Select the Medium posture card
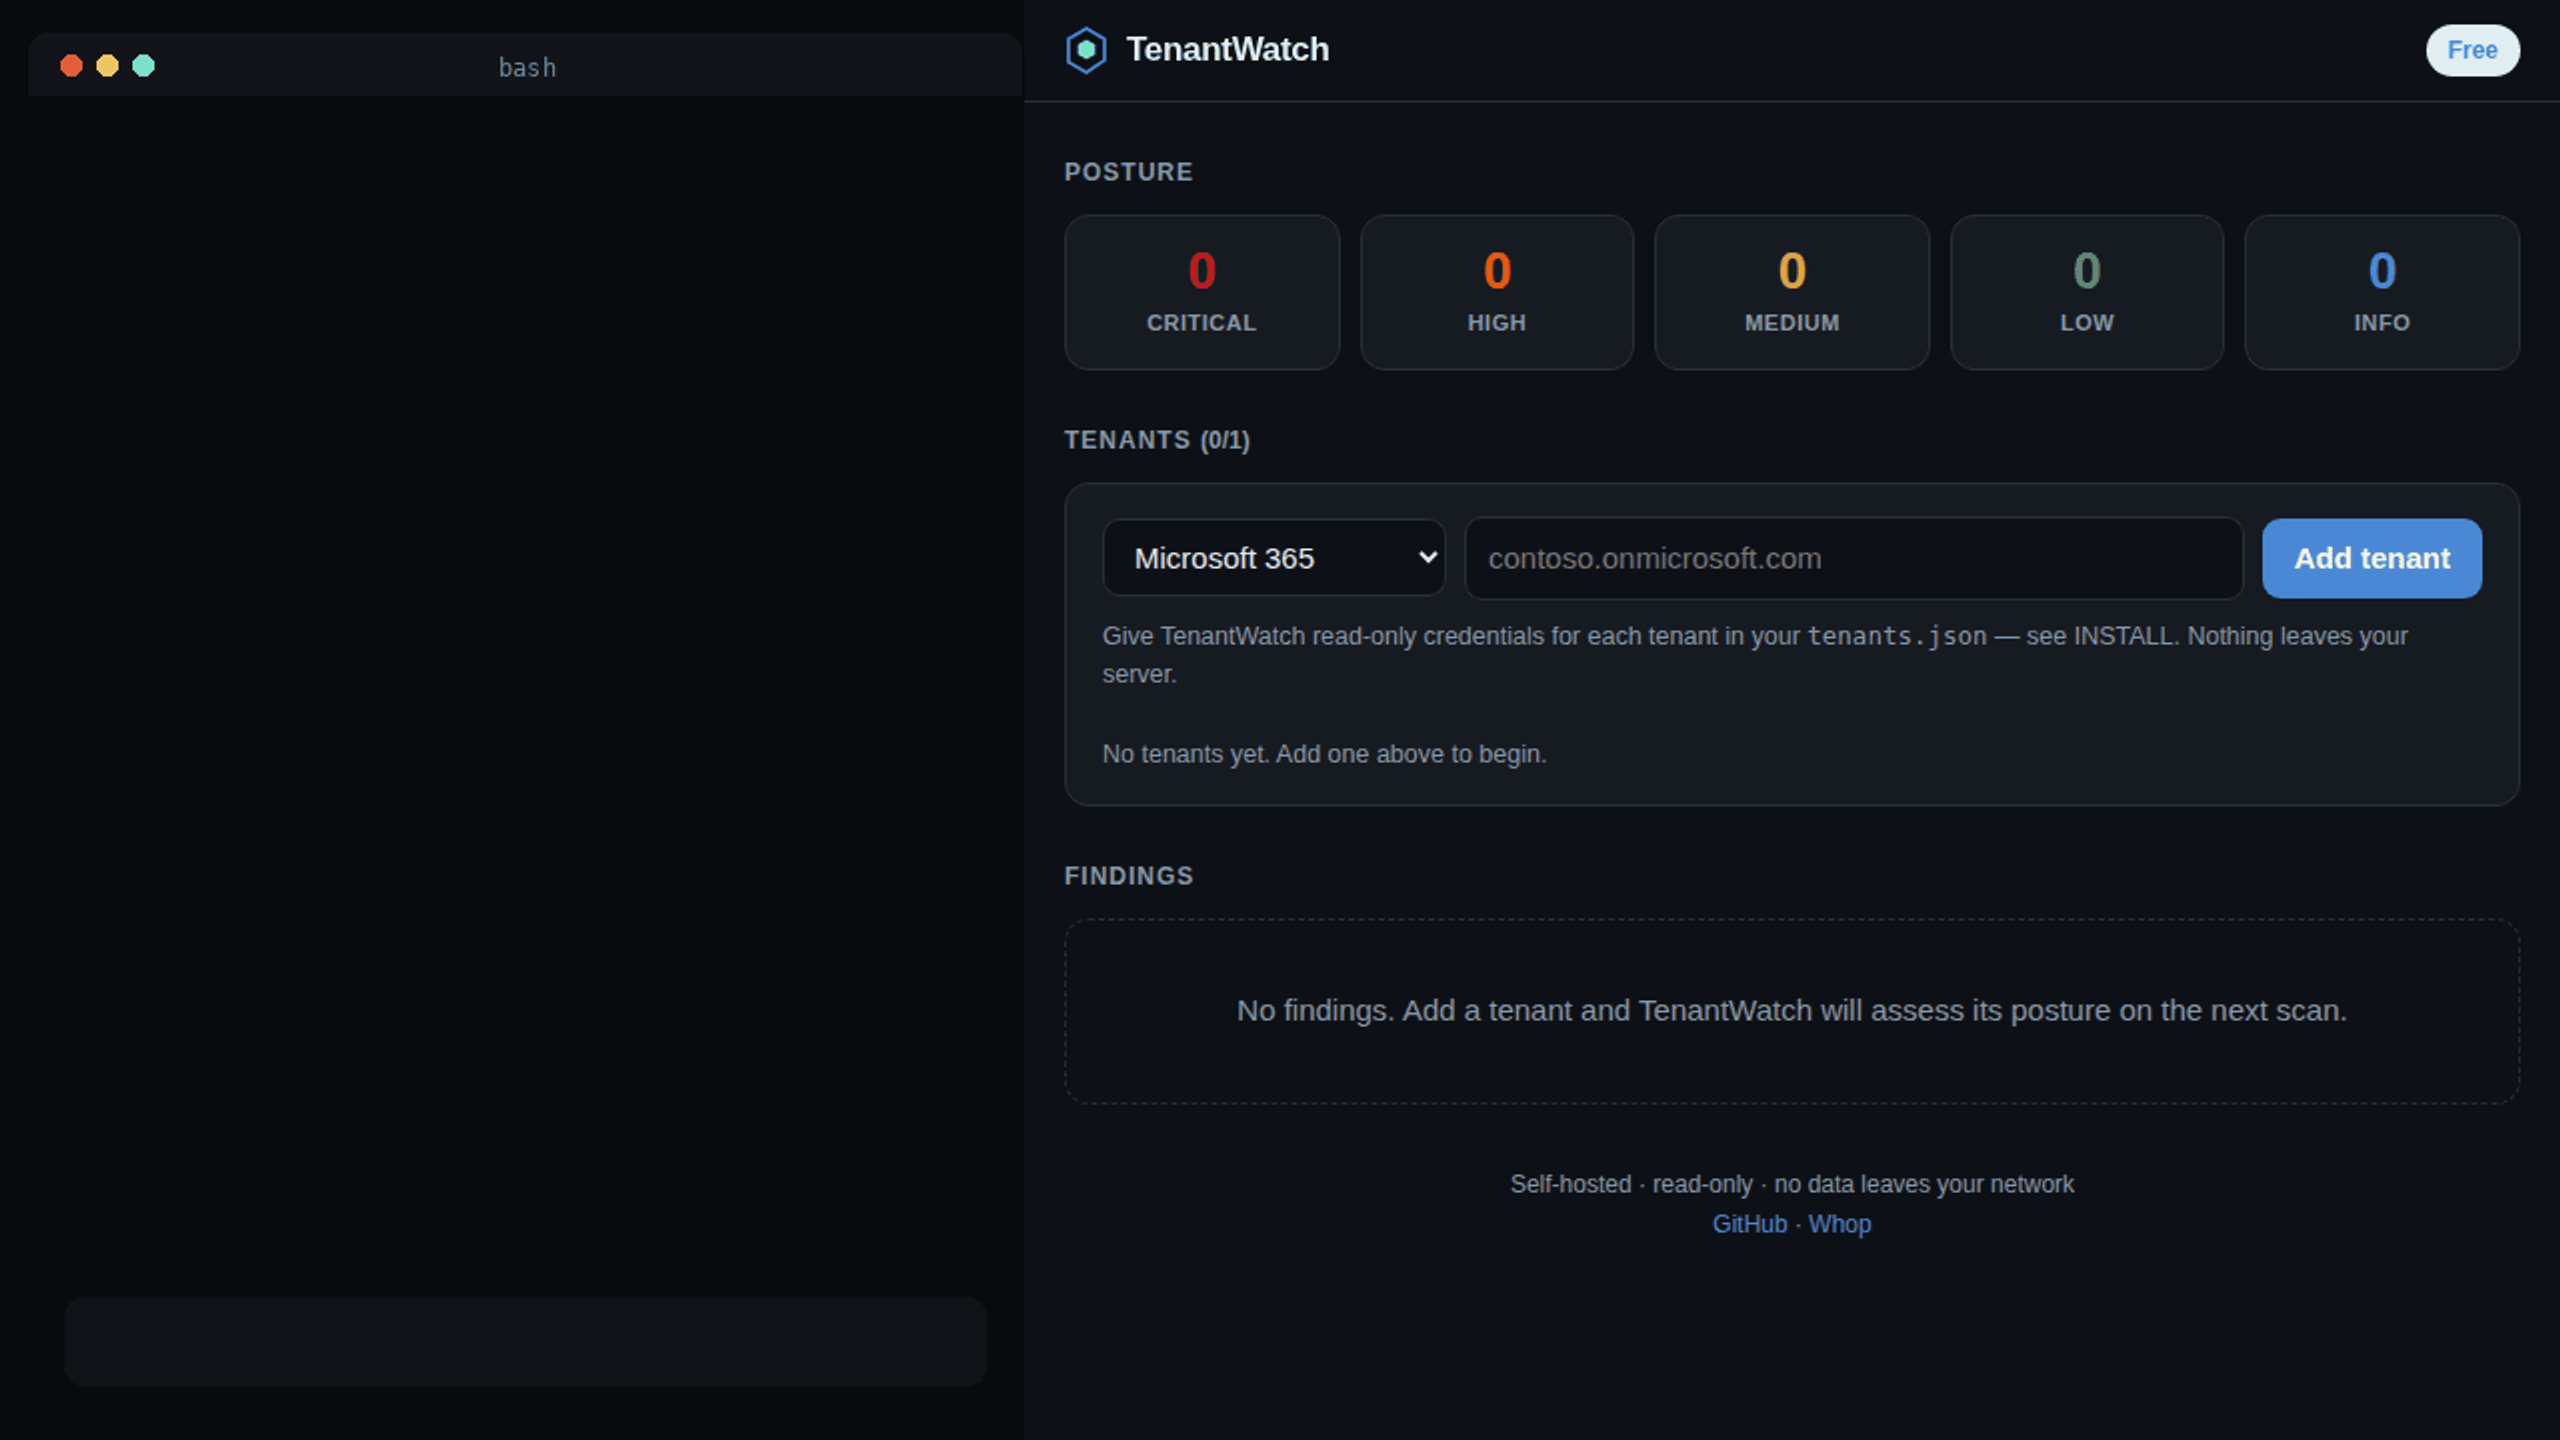The height and width of the screenshot is (1440, 2560). (1791, 292)
